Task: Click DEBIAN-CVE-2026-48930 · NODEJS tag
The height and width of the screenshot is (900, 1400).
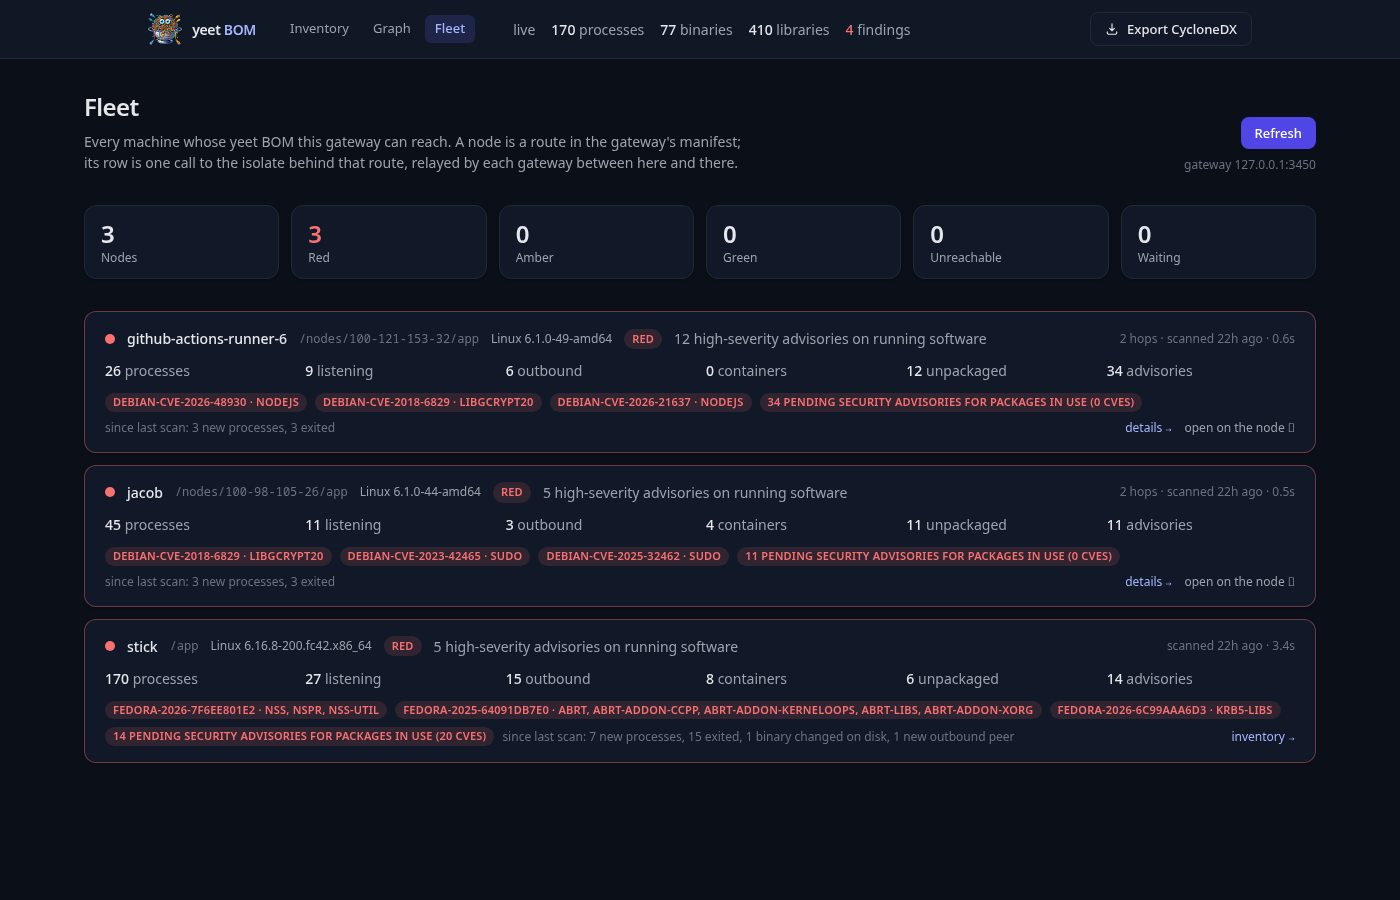Action: 206,402
